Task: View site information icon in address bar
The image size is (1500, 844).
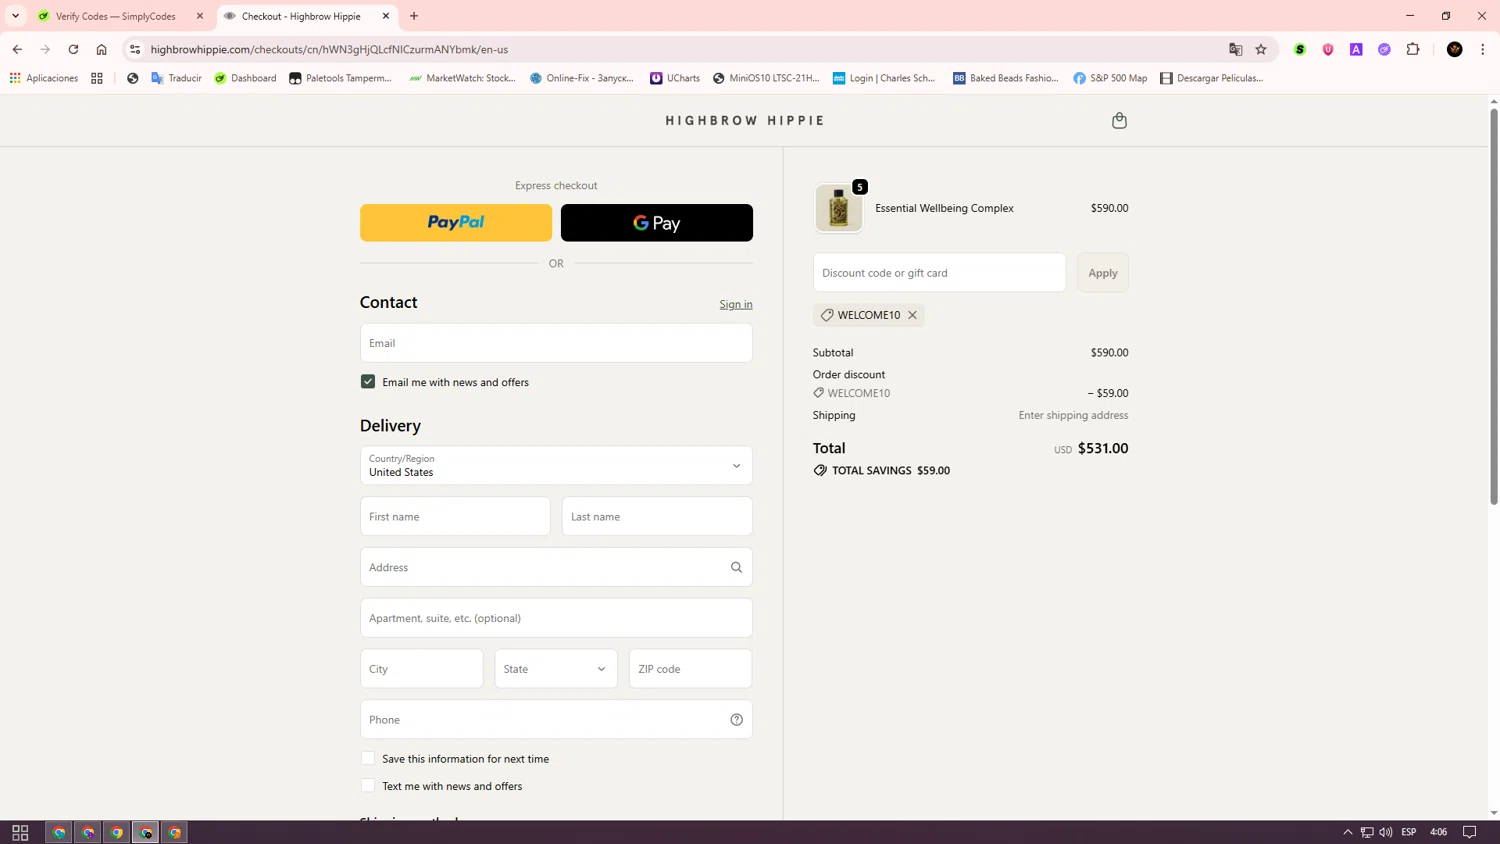Action: [x=135, y=49]
